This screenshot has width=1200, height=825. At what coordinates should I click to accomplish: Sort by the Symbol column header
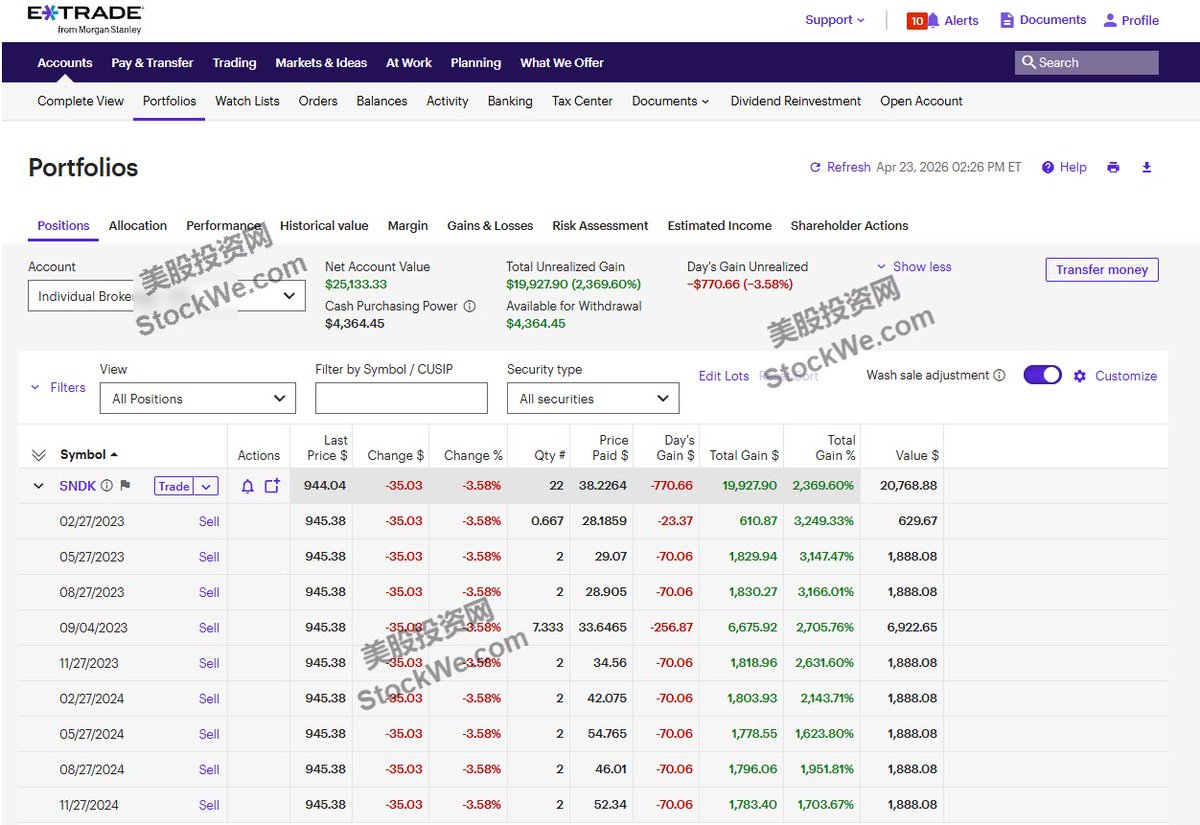(89, 455)
